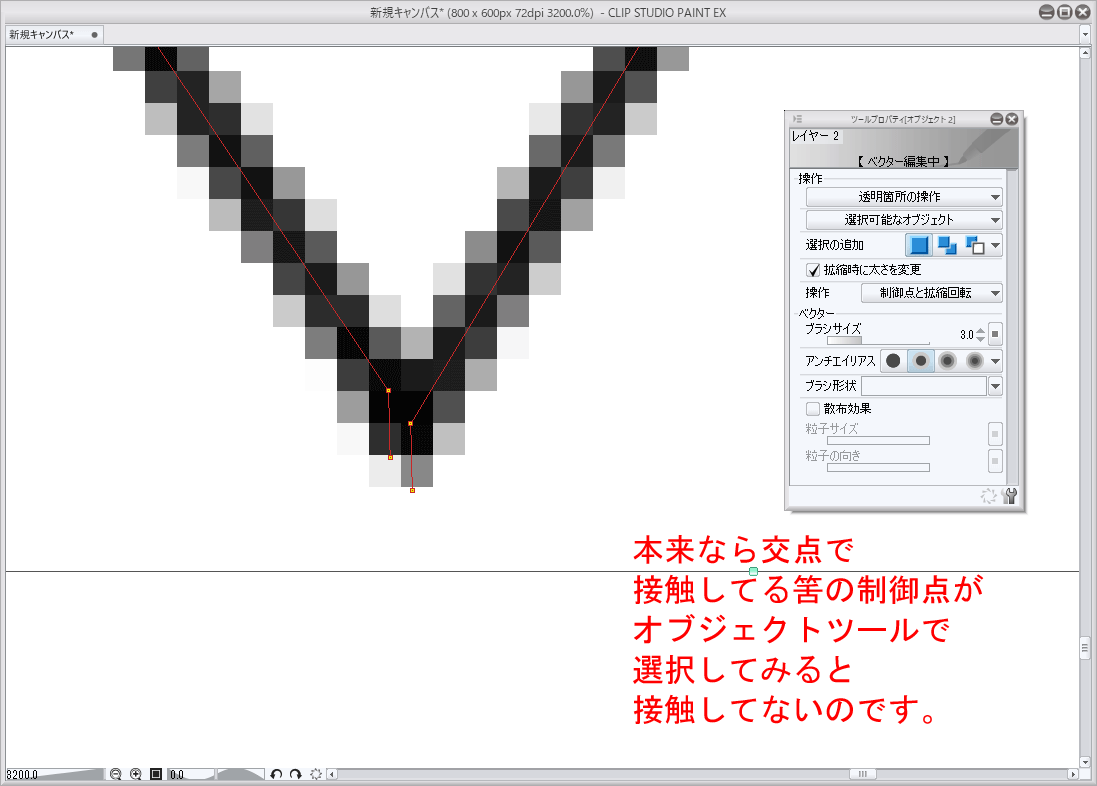This screenshot has height=786, width=1097.
Task: Select anti-aliasing none option
Action: [893, 361]
